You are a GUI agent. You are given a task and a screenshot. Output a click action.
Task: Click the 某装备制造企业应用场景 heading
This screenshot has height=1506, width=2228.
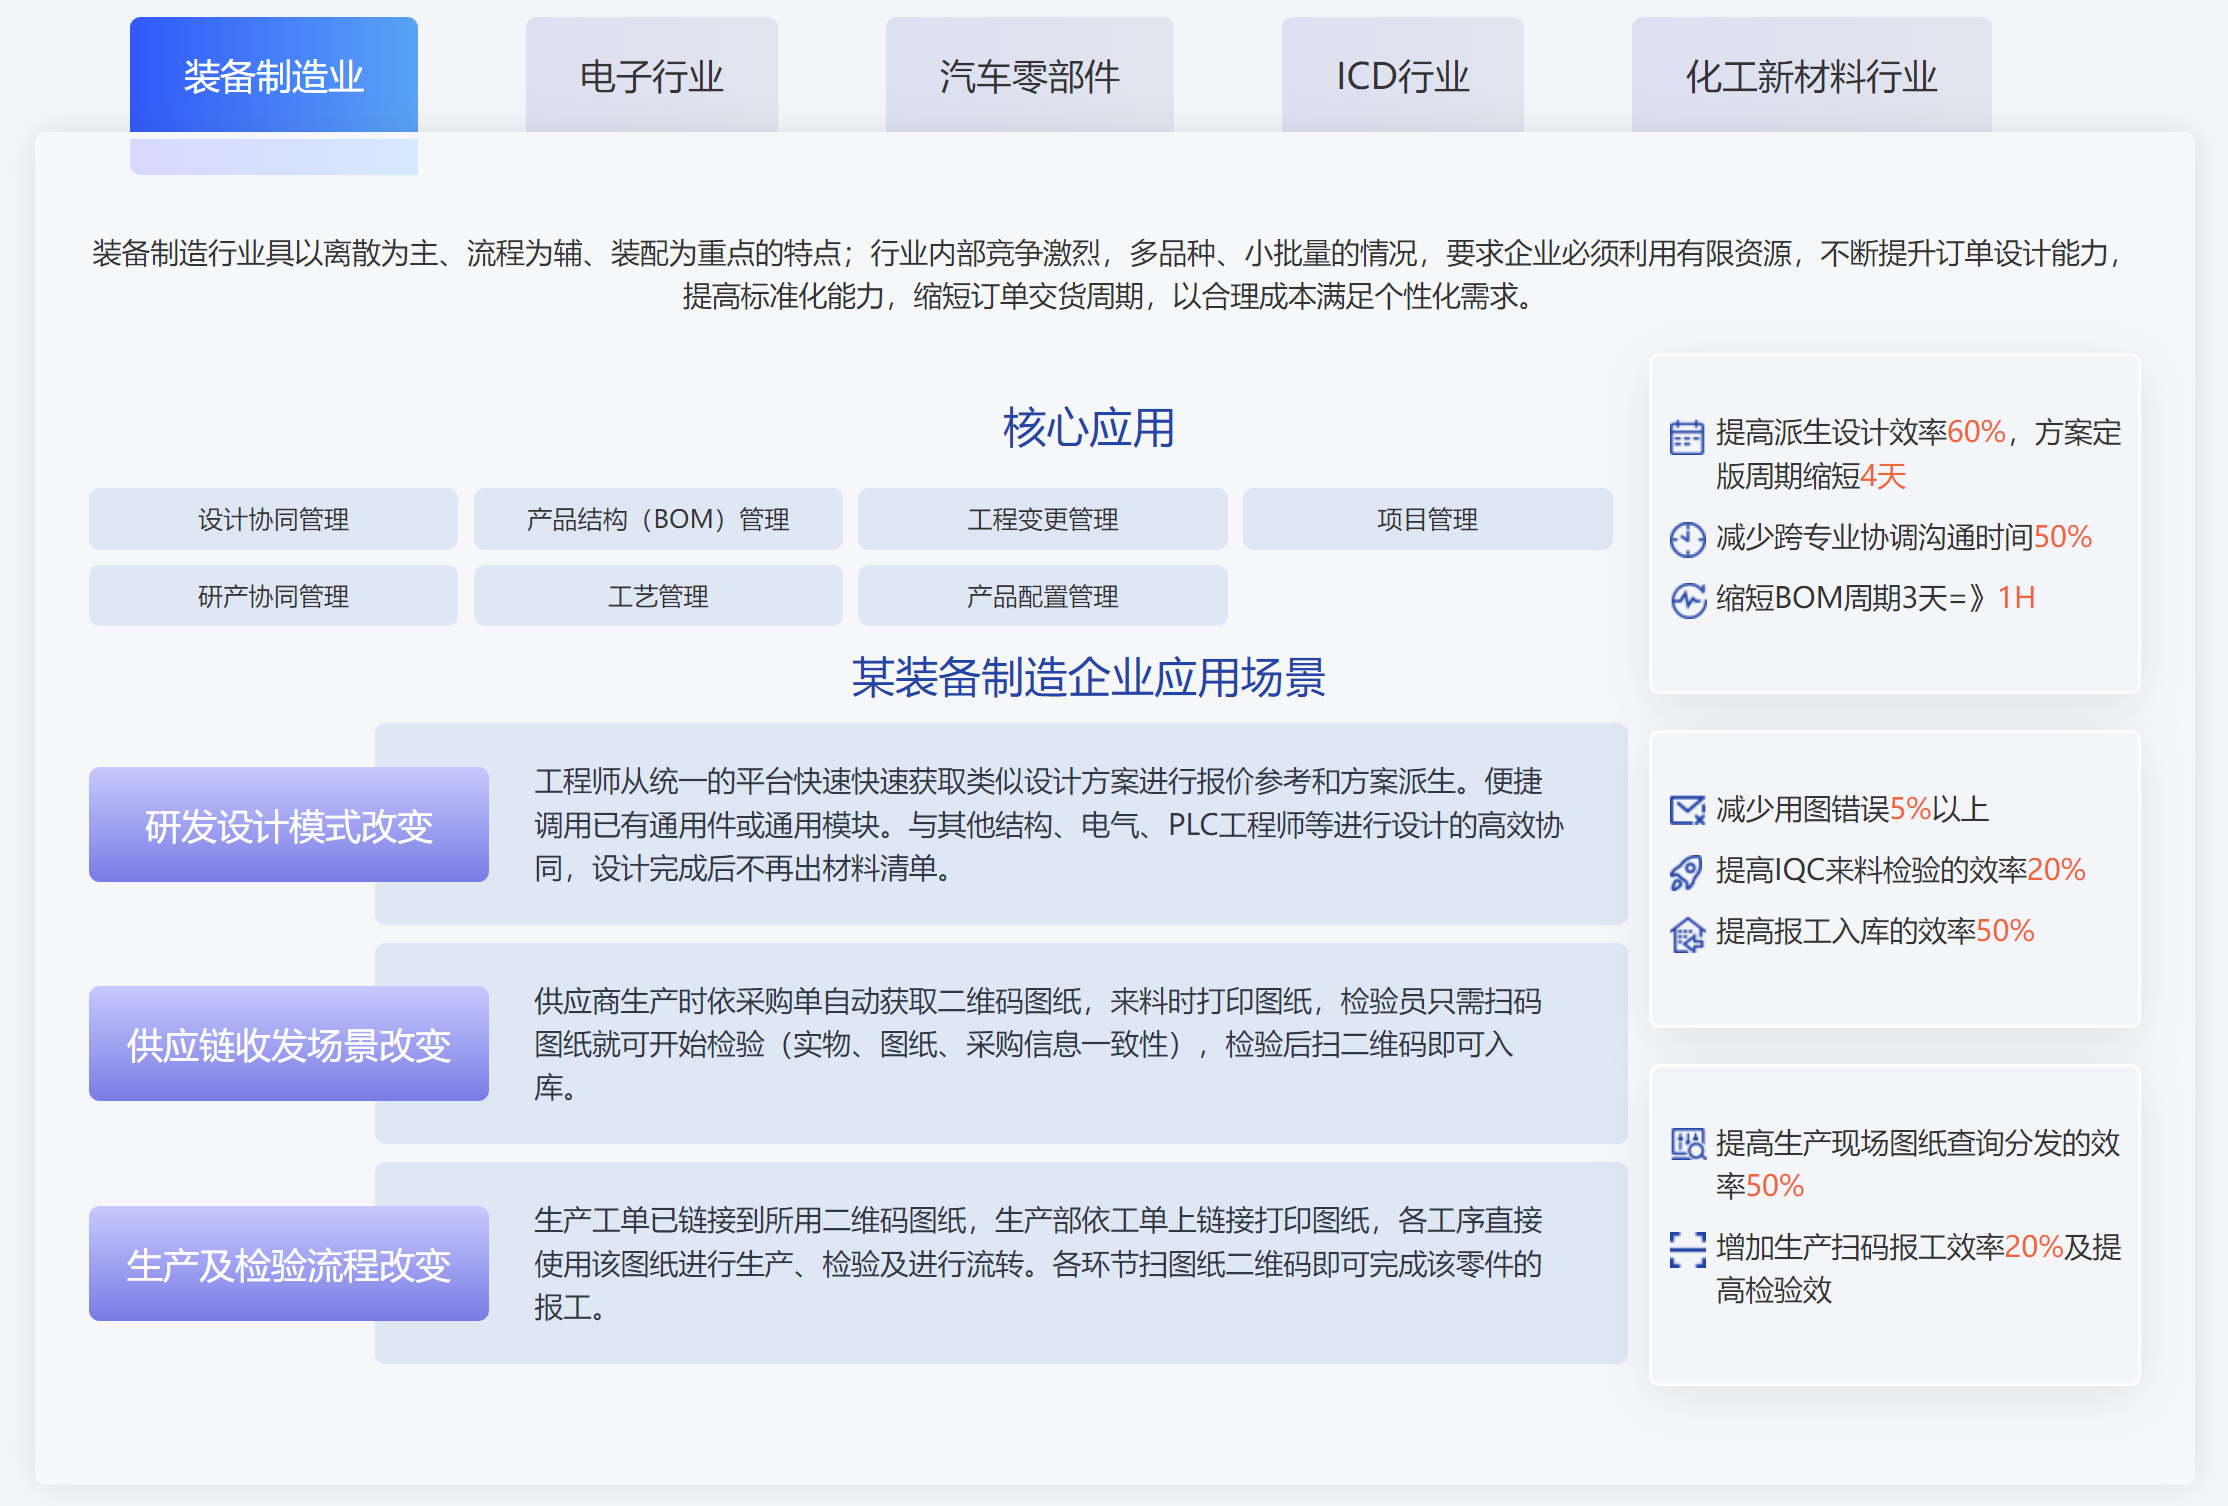(x=1088, y=677)
